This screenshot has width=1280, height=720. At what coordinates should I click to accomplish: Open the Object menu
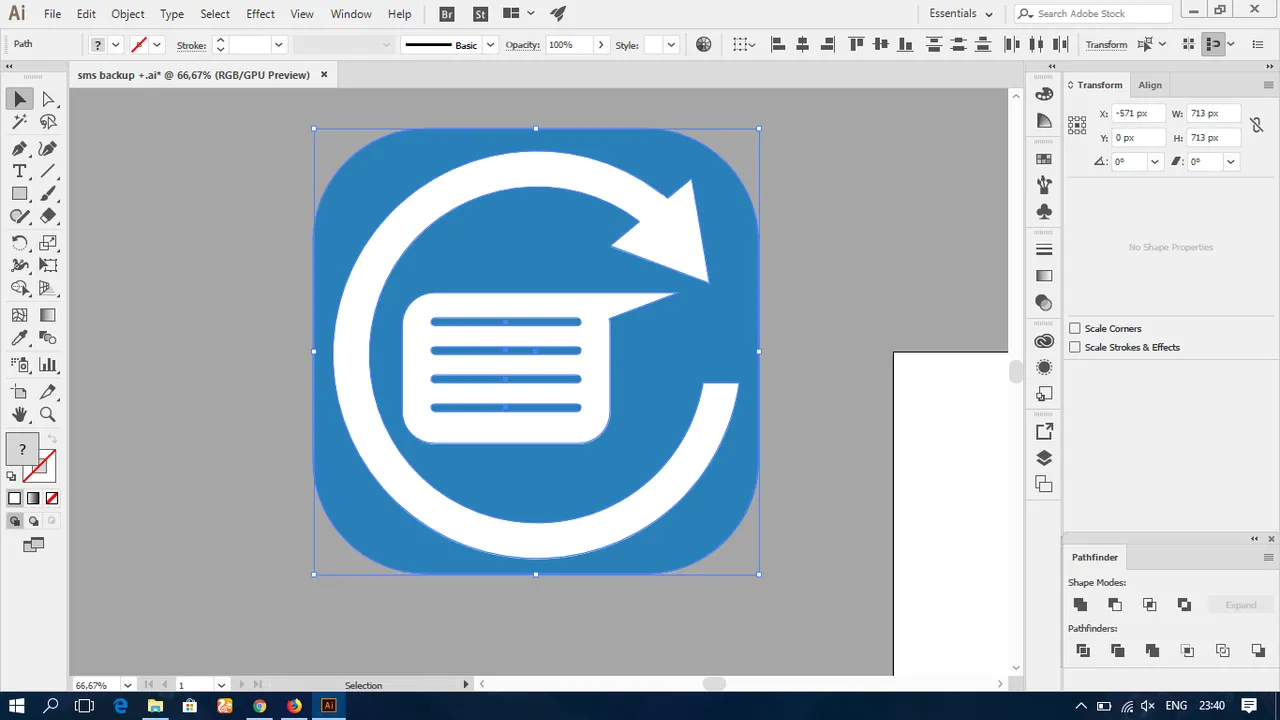[128, 14]
